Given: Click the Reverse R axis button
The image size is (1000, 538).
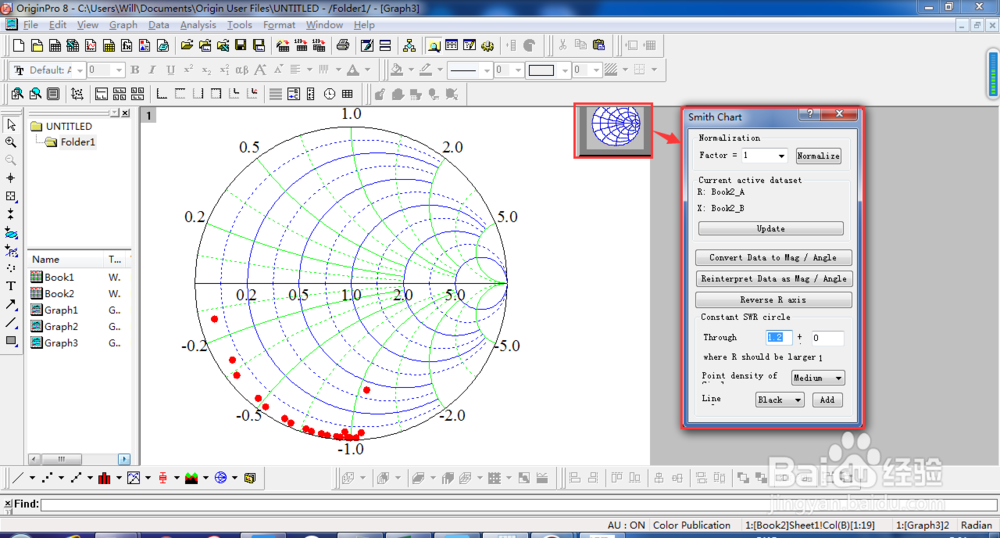Looking at the screenshot, I should [x=773, y=300].
